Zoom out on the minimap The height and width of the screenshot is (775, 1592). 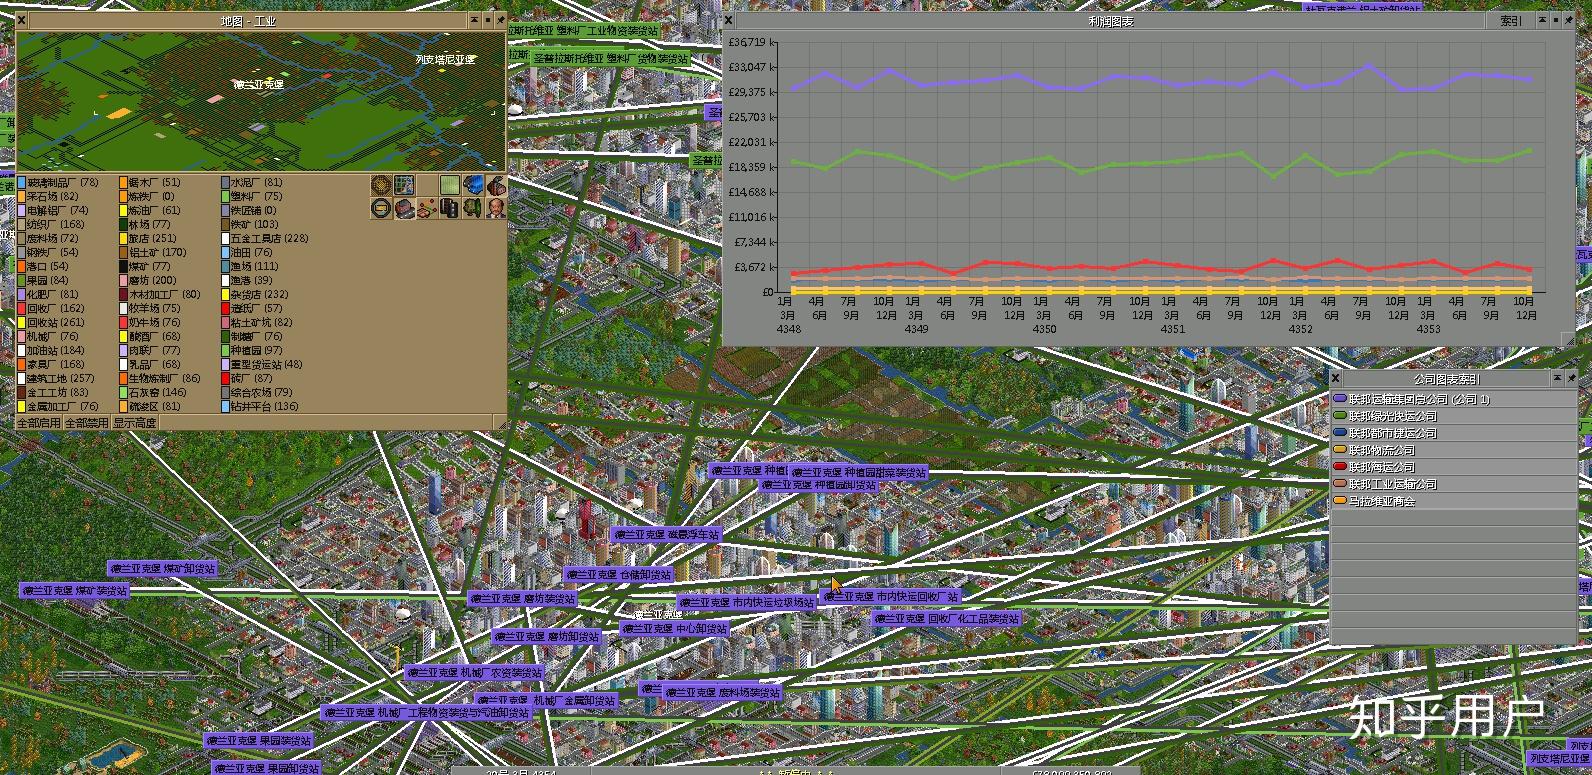(x=381, y=209)
